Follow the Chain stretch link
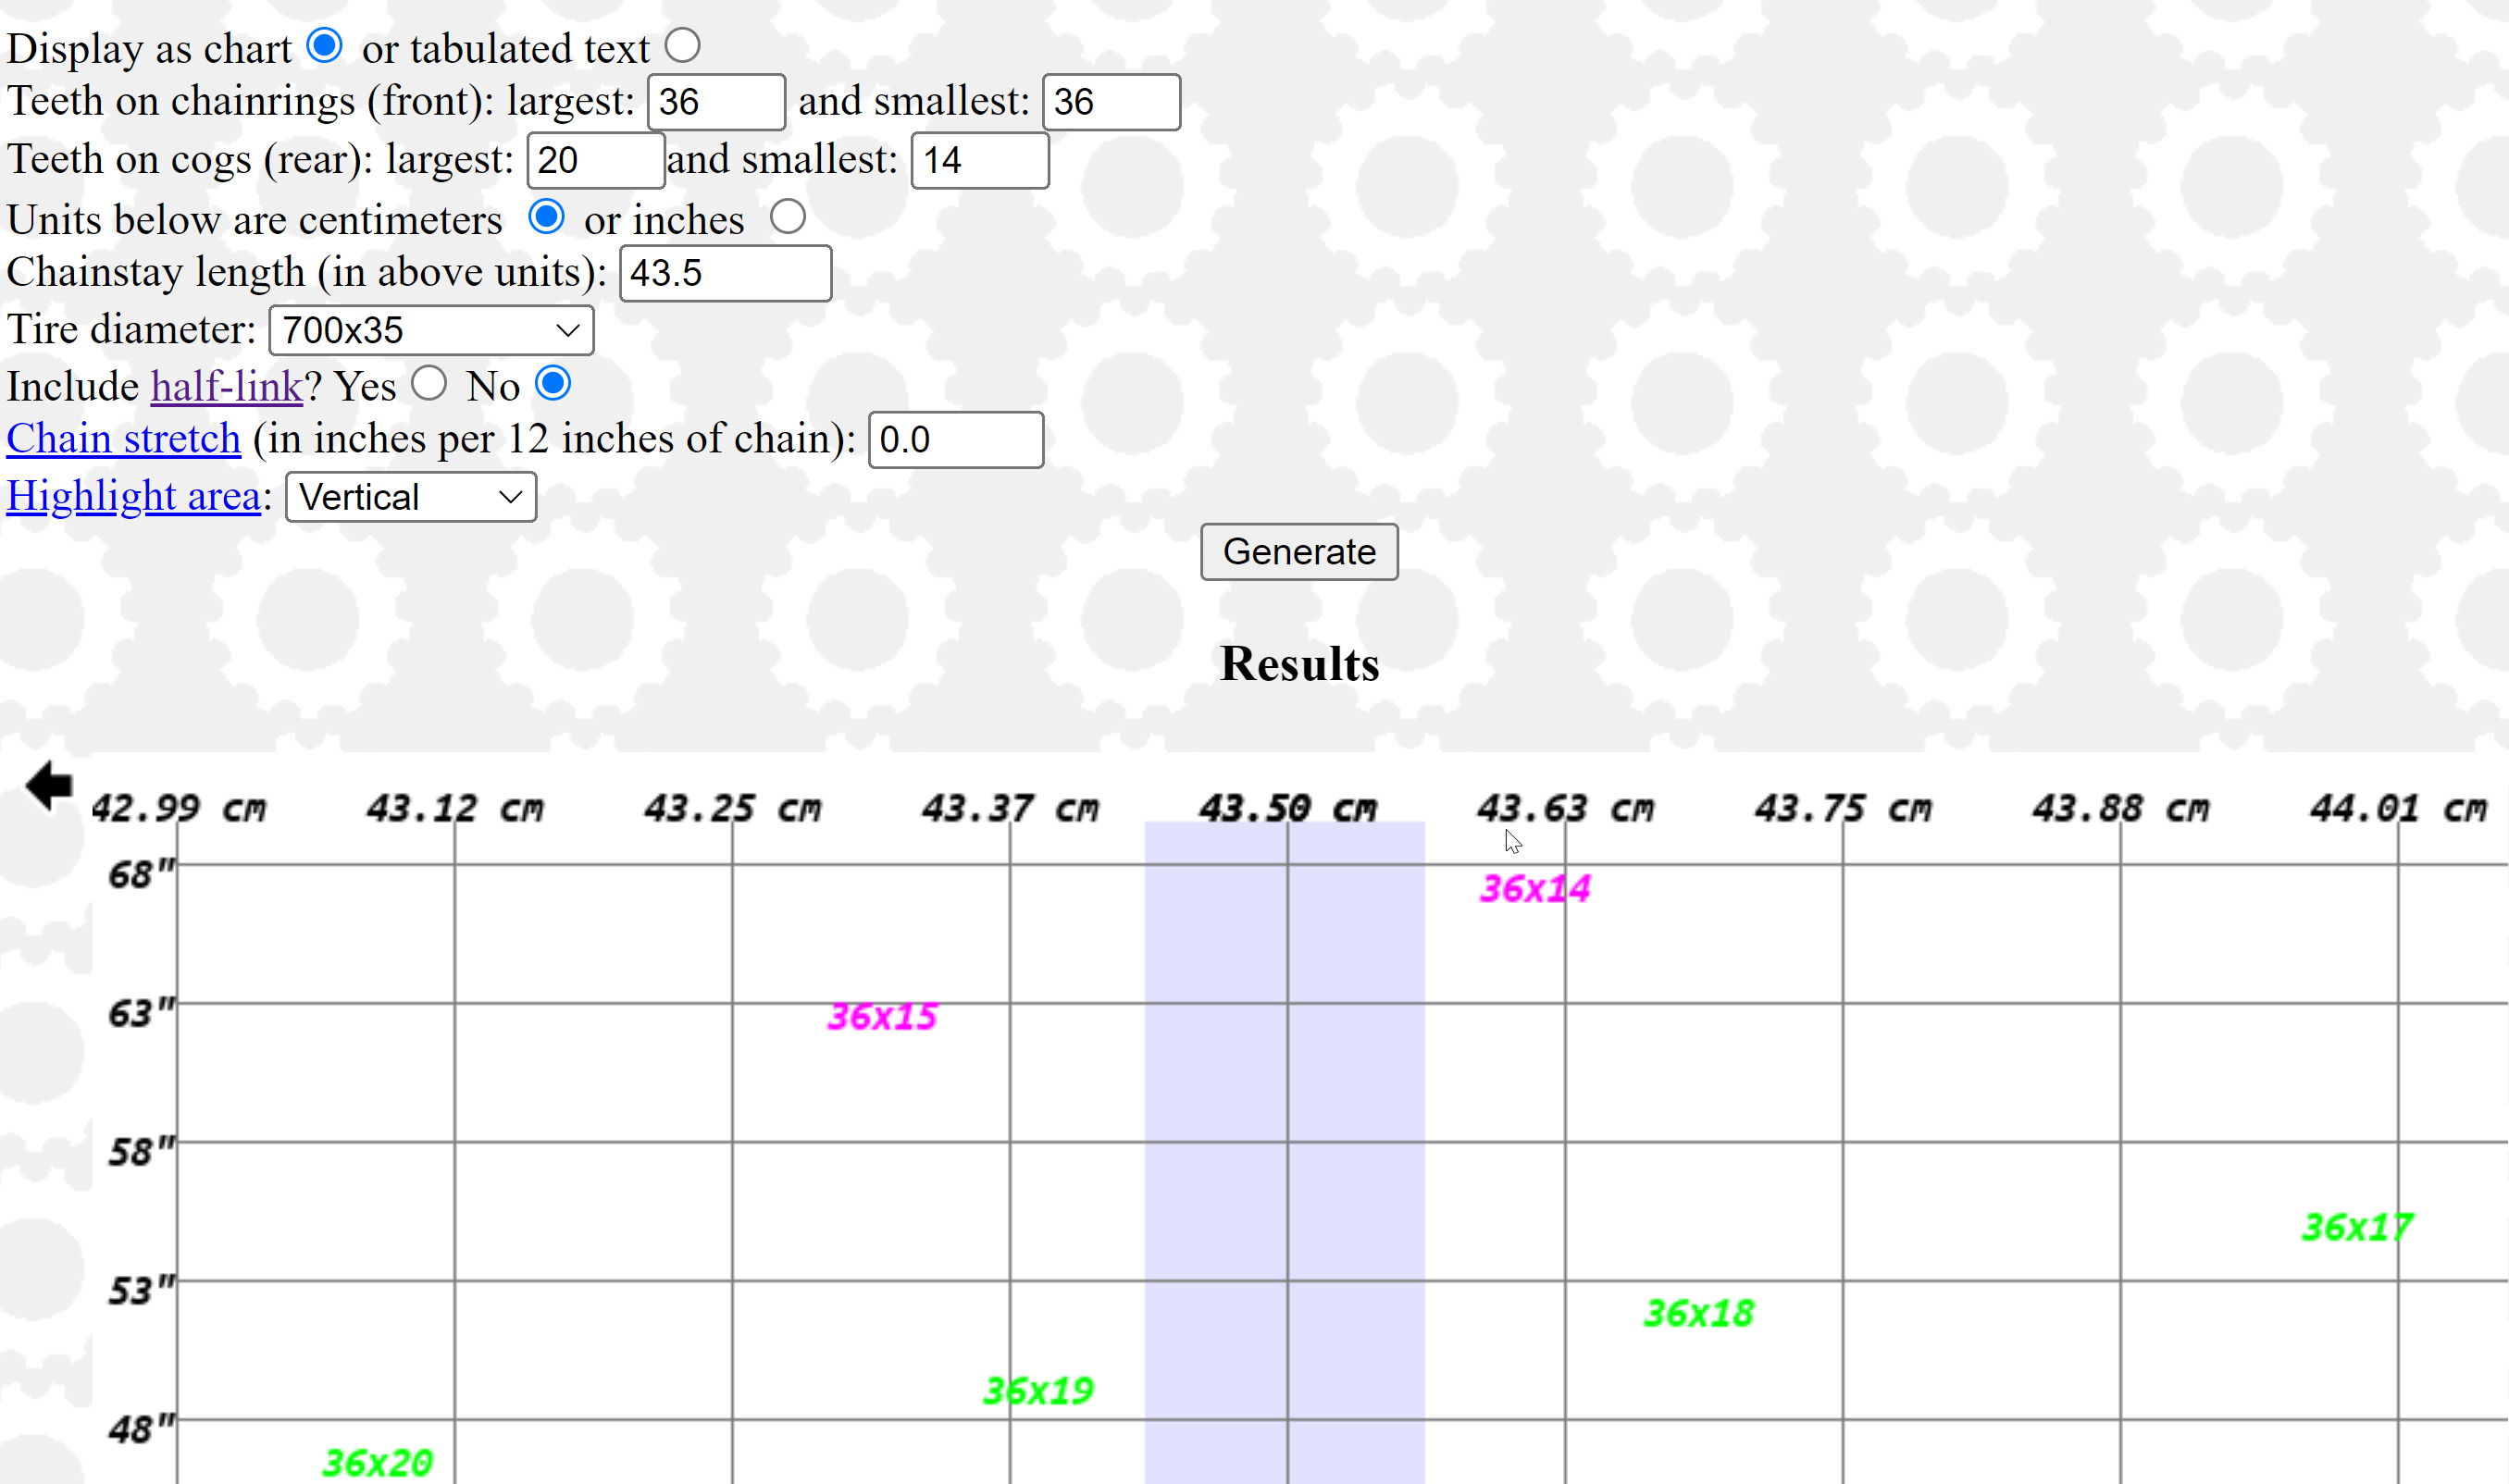This screenshot has height=1484, width=2509. [x=123, y=439]
